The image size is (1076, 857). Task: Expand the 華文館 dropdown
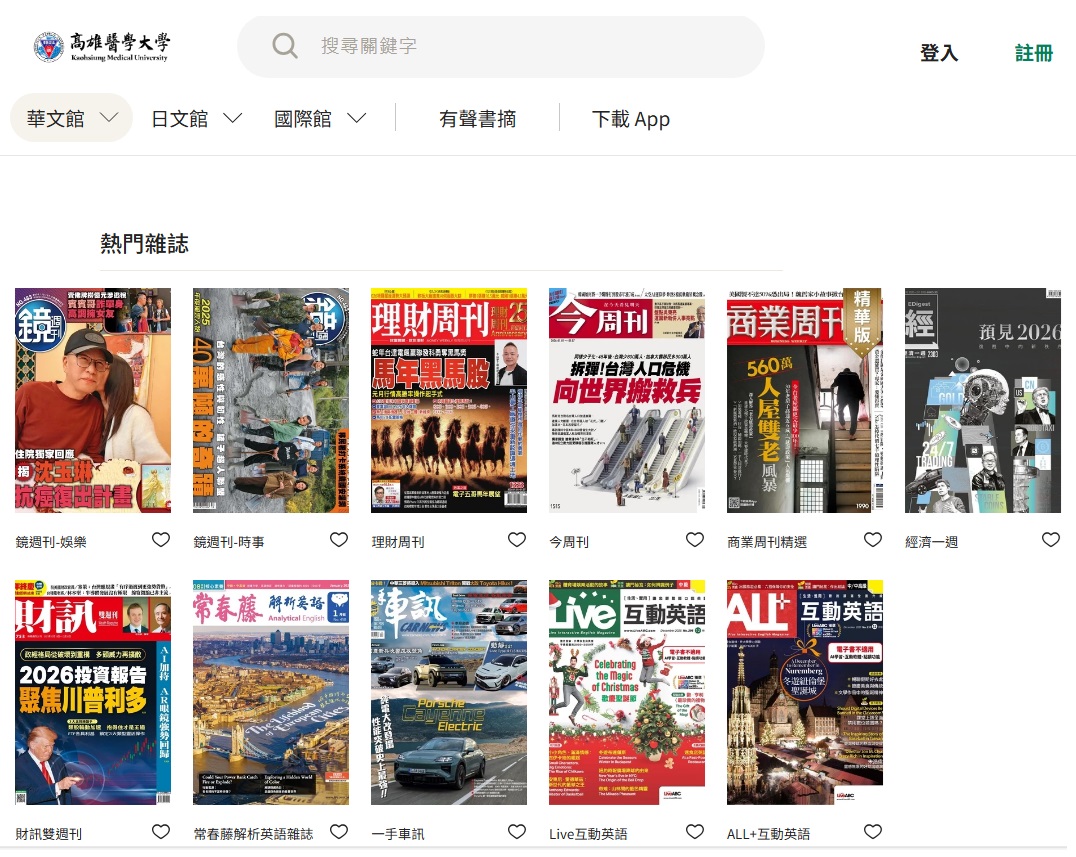pyautogui.click(x=72, y=119)
